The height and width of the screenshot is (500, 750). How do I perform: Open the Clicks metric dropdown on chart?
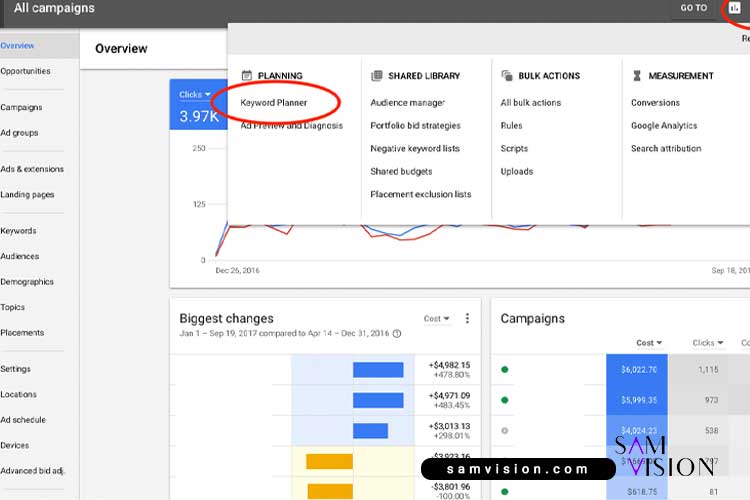[x=195, y=95]
